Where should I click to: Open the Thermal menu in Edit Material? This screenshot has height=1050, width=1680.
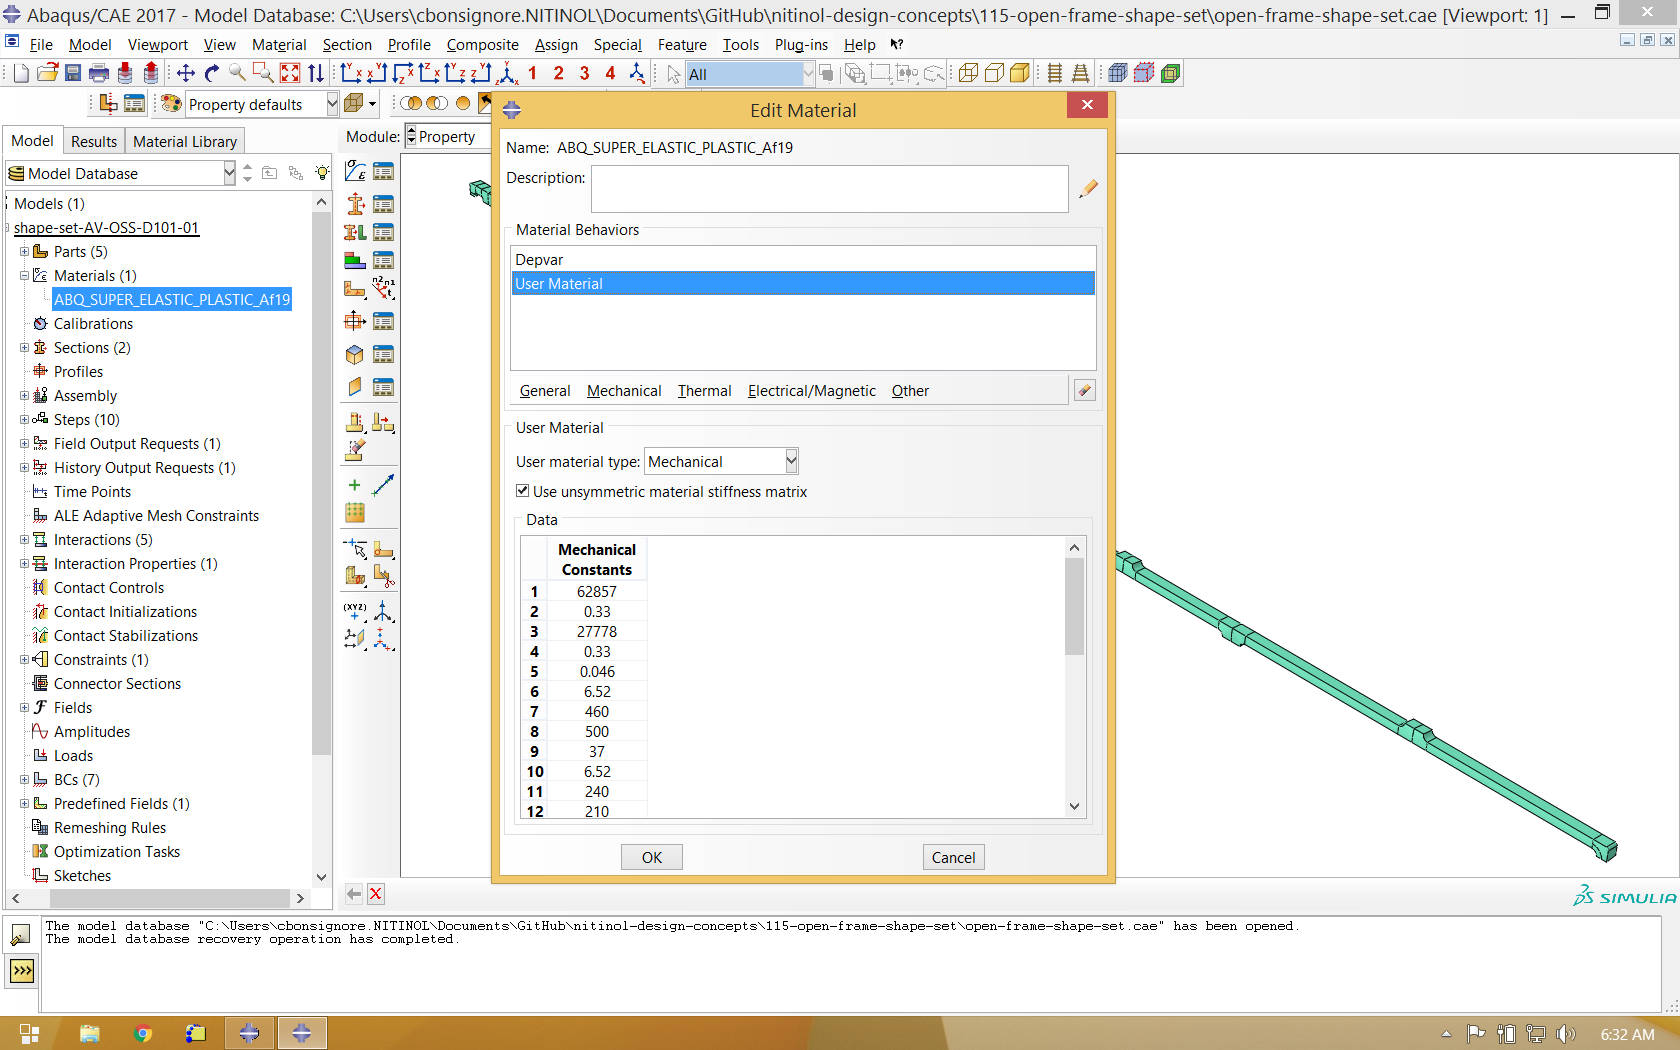704,391
